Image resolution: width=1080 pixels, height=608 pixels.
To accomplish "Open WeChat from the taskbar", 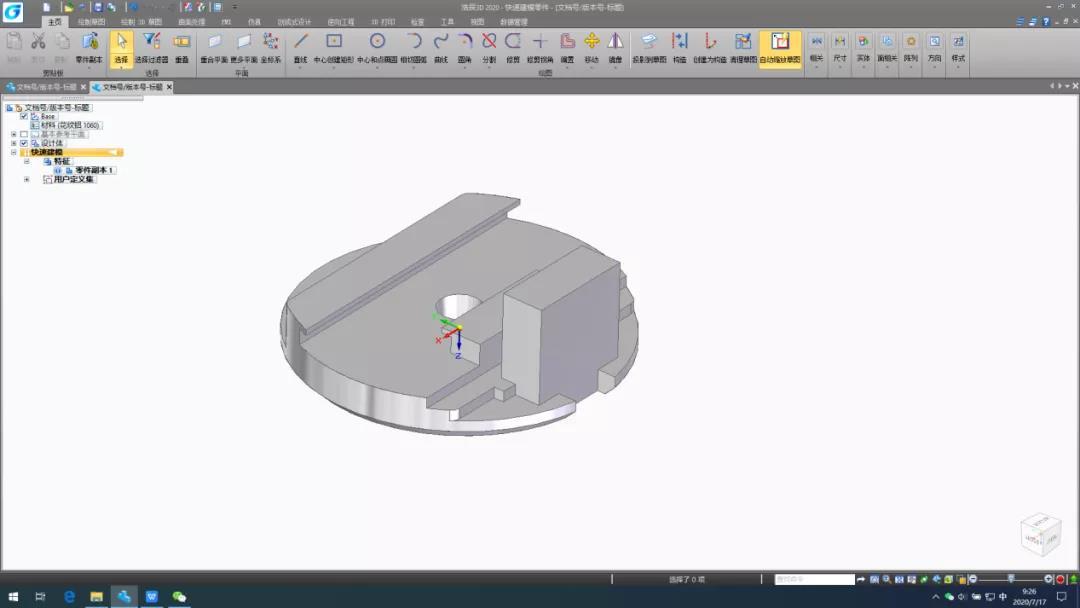I will tap(179, 596).
